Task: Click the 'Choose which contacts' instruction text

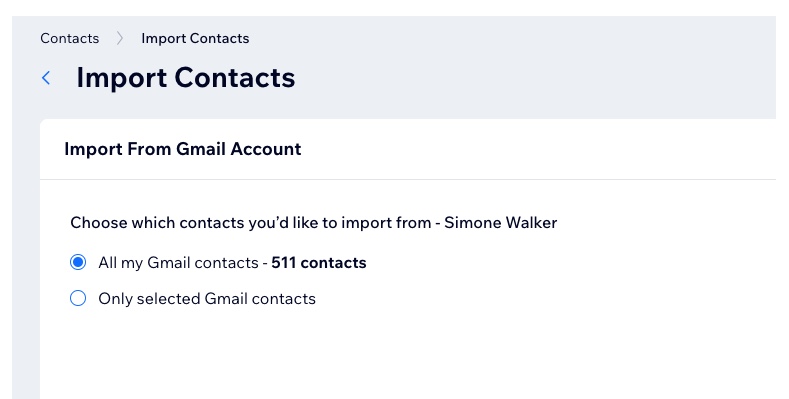Action: click(x=251, y=222)
